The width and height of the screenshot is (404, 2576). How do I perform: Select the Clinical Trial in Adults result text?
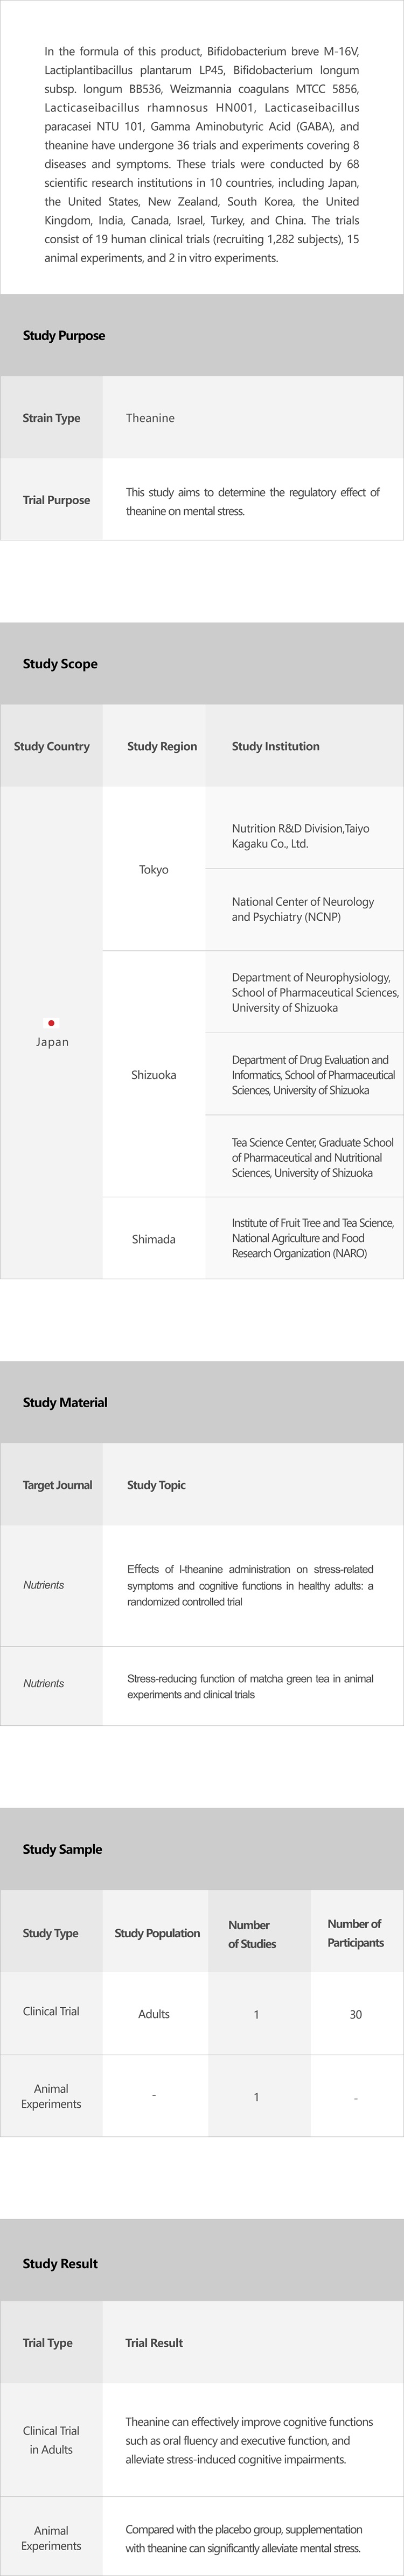250,2440
